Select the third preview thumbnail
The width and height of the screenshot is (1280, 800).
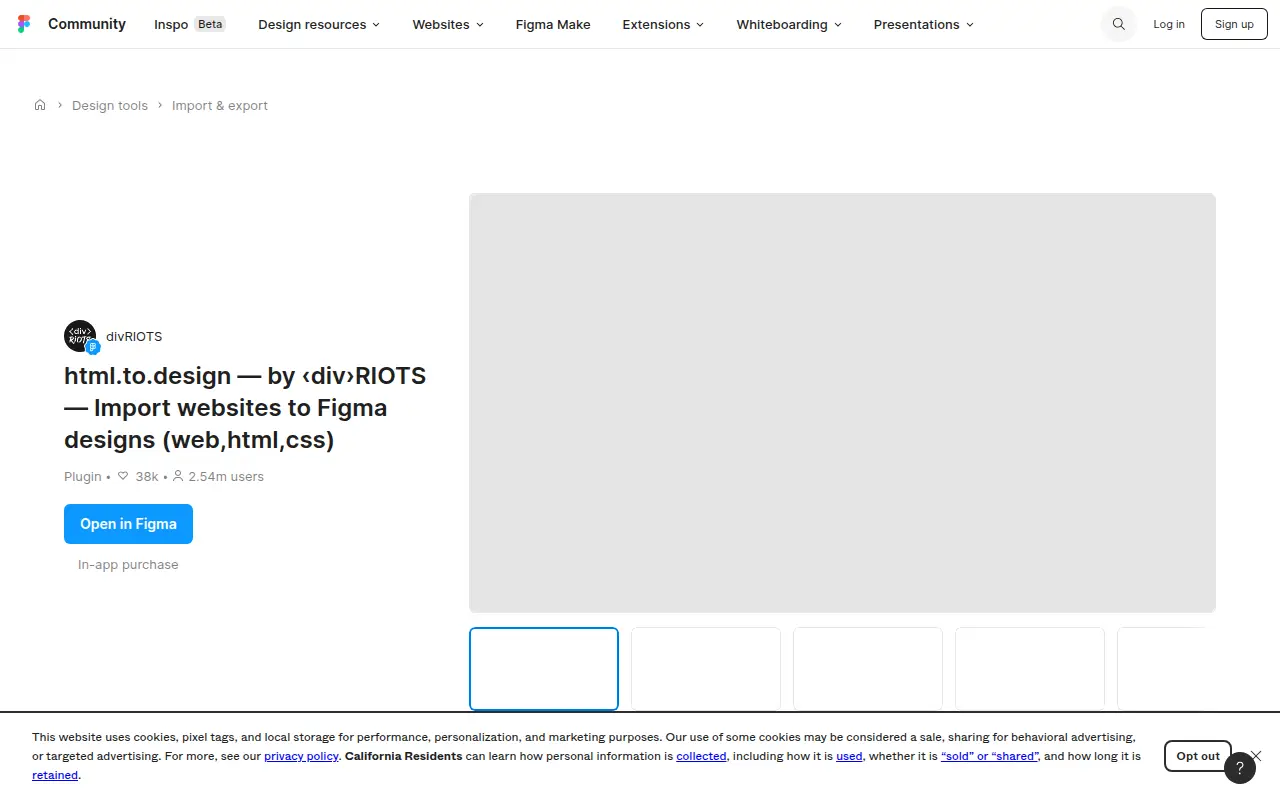point(868,669)
